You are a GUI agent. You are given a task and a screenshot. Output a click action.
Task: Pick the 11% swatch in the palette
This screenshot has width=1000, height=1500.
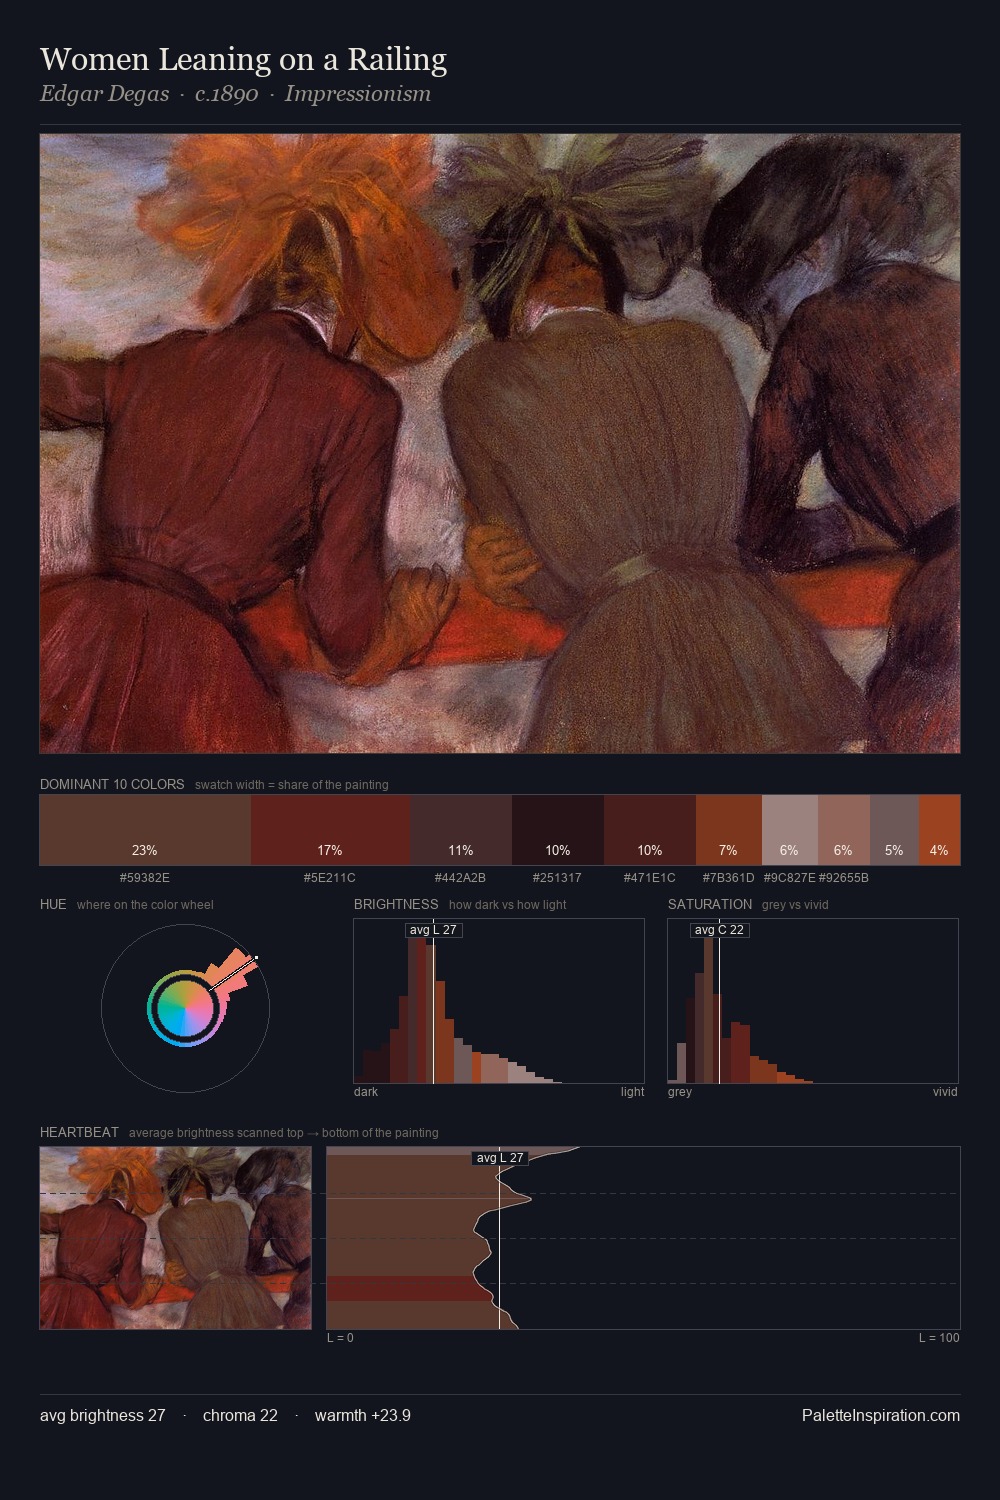461,830
